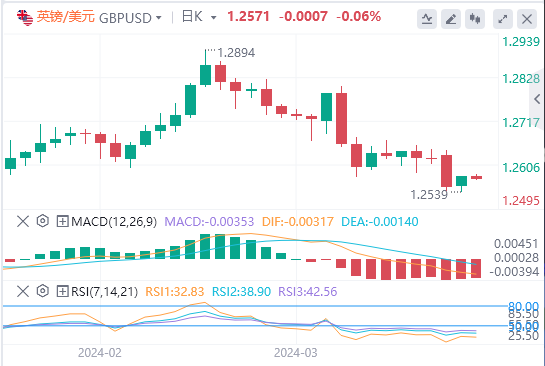Select the 2024-03 date on time axis
545x366 pixels.
pos(295,353)
